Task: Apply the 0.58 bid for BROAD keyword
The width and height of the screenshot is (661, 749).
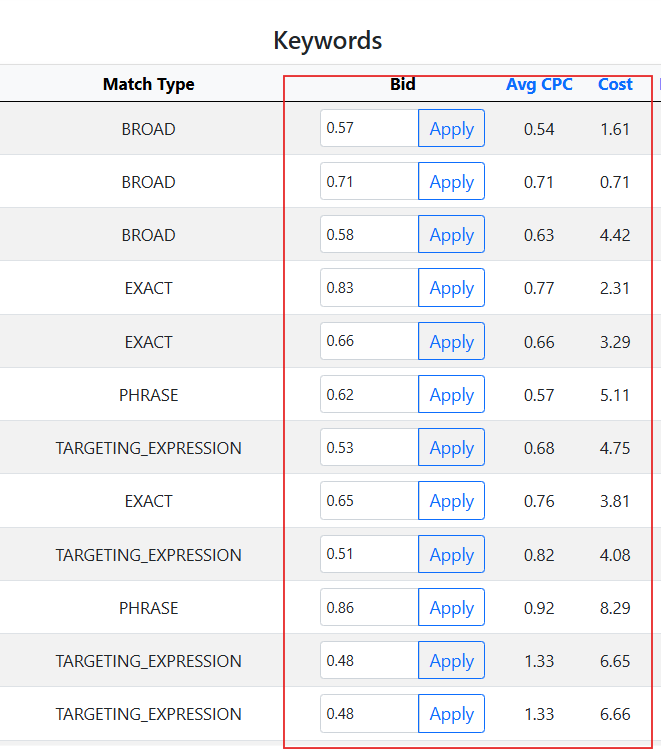Action: [x=451, y=235]
